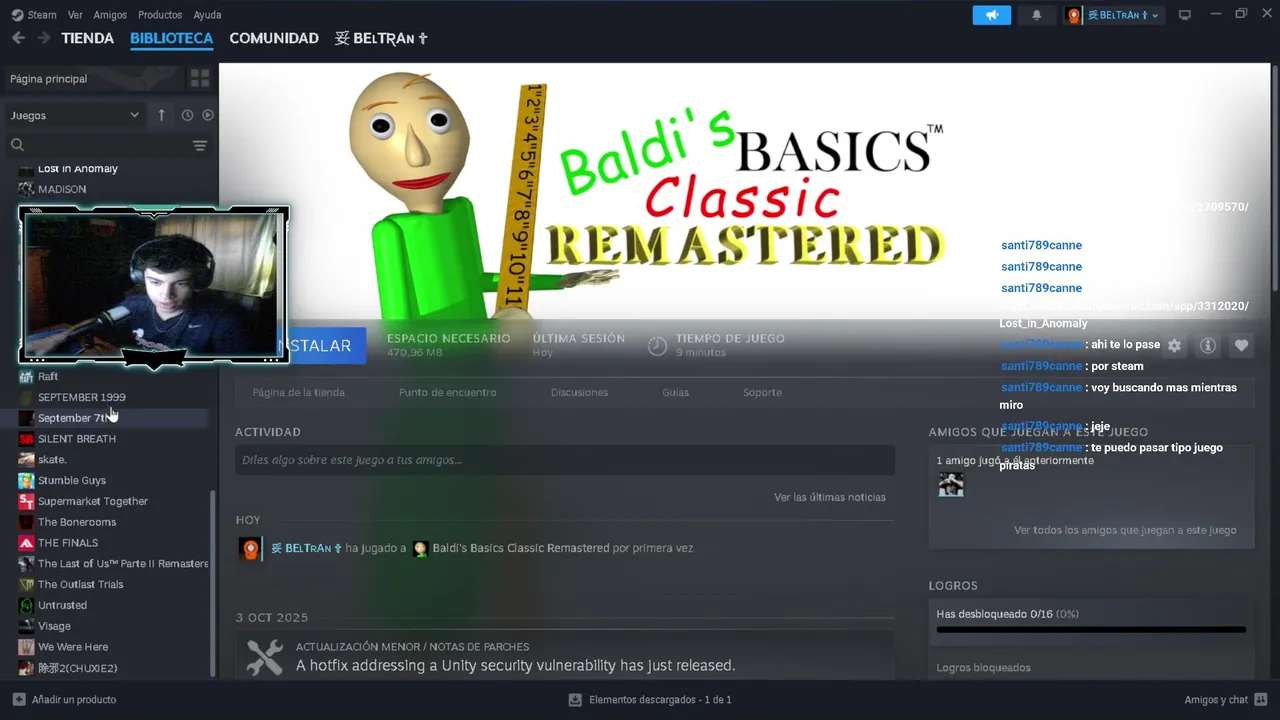Click the friend avatar under Amigos section
The height and width of the screenshot is (720, 1280).
pyautogui.click(x=951, y=485)
